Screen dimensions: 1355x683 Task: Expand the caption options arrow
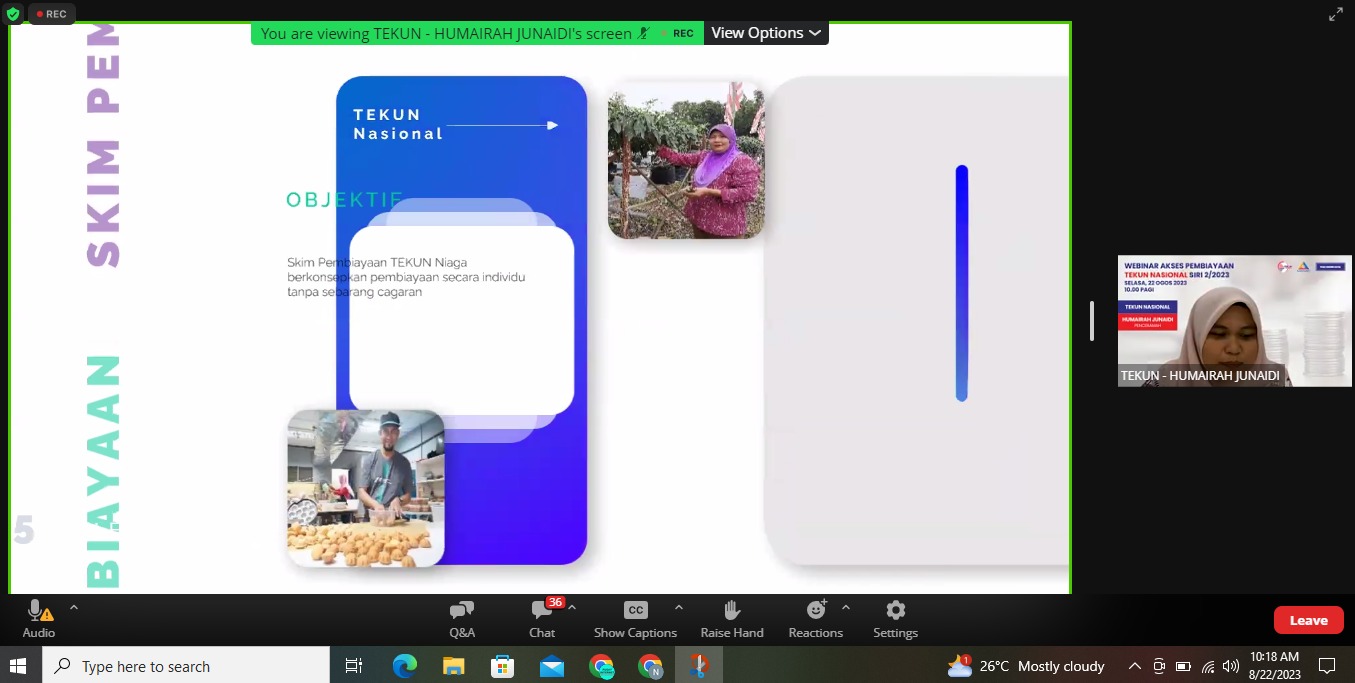click(679, 607)
